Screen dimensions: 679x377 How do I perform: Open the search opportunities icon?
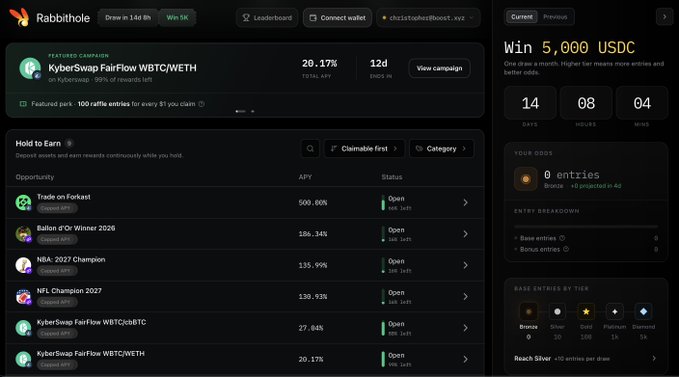[x=310, y=148]
